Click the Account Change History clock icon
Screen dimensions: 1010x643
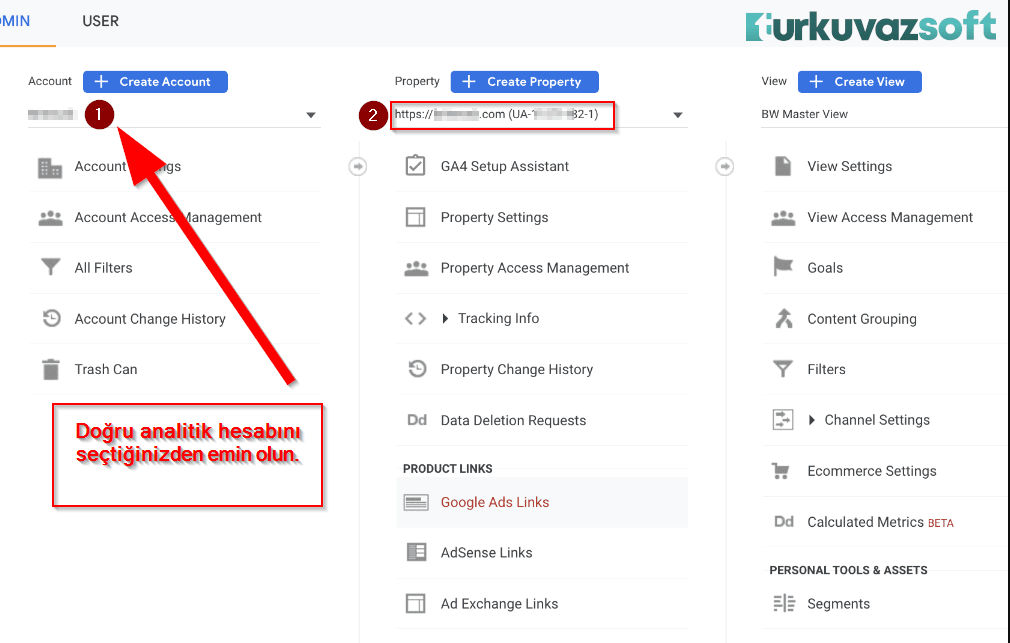(51, 318)
